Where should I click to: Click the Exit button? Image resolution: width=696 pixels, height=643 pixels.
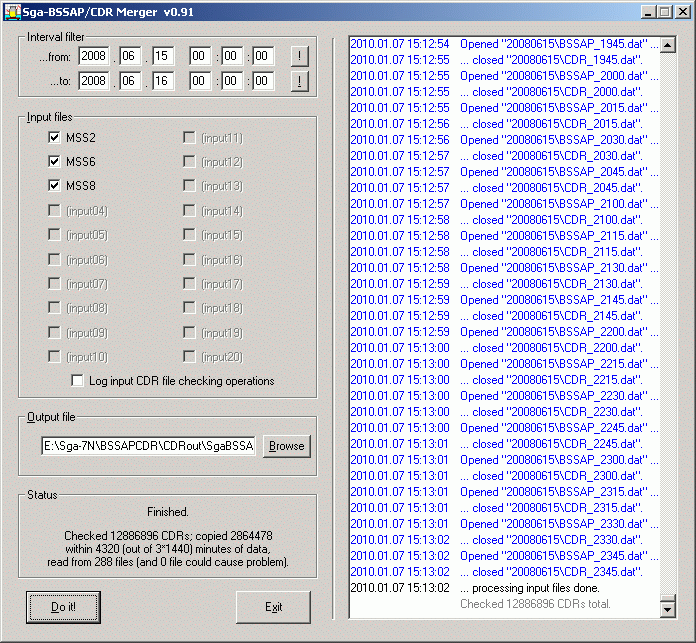(x=273, y=607)
